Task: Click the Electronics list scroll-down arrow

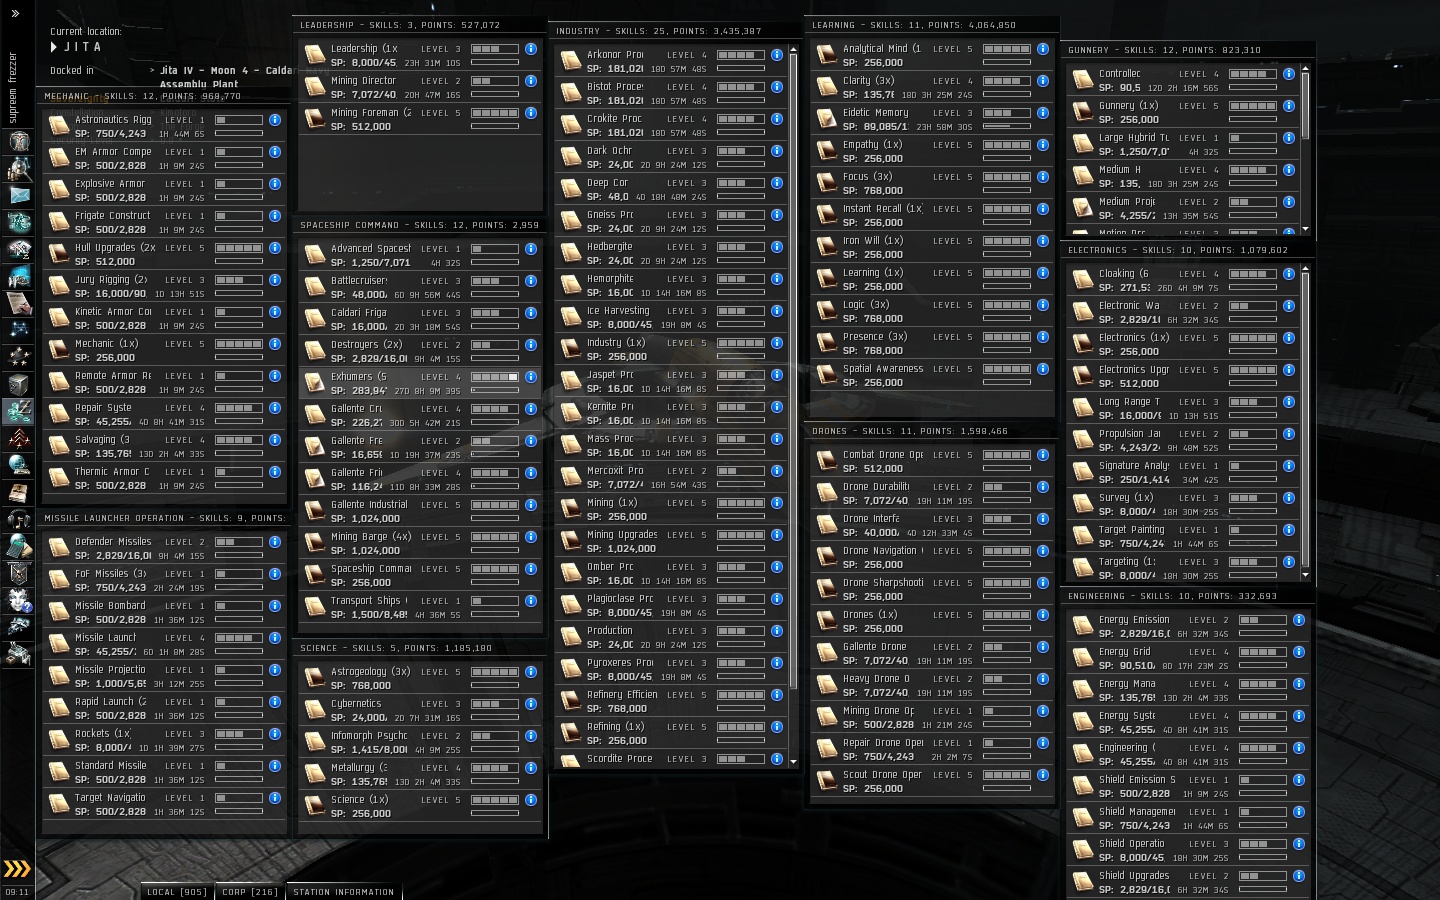Action: click(x=1305, y=576)
